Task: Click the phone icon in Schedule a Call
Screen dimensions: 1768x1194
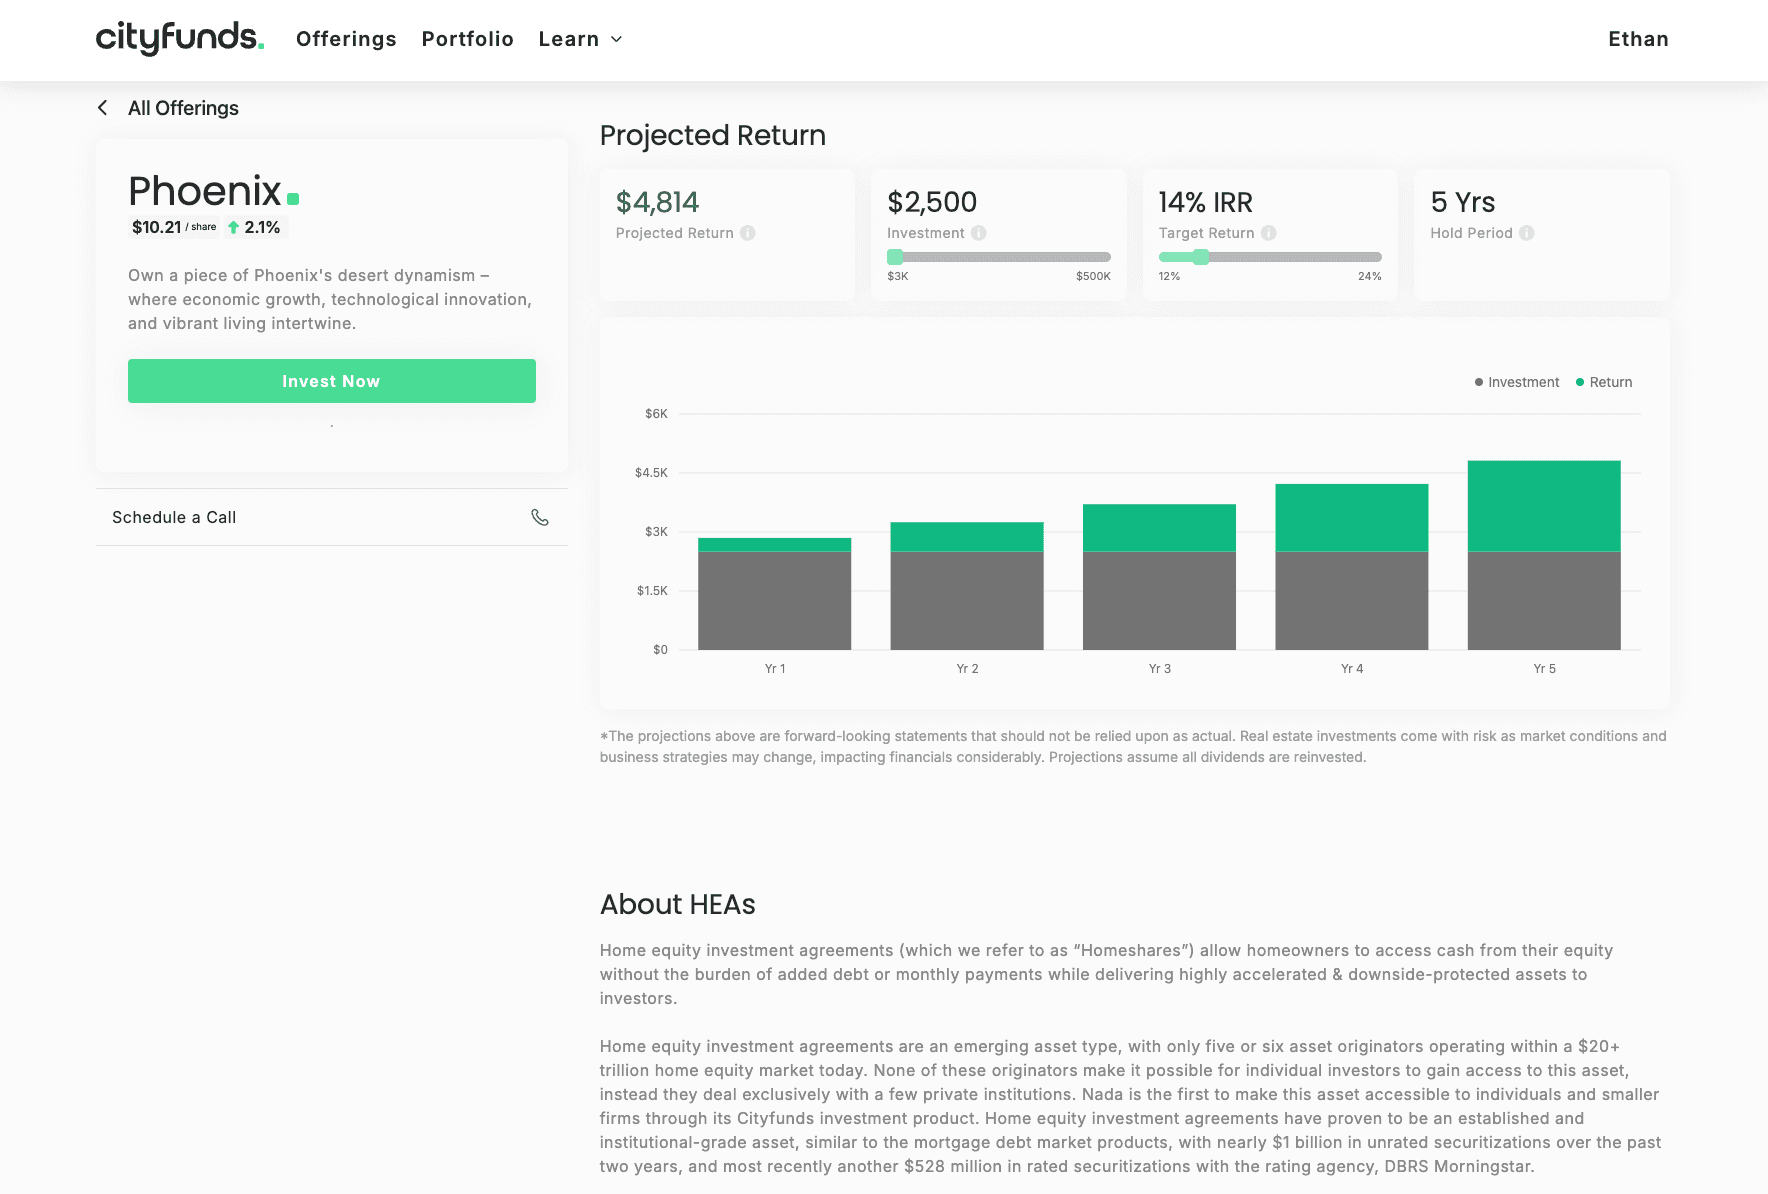Action: coord(540,517)
